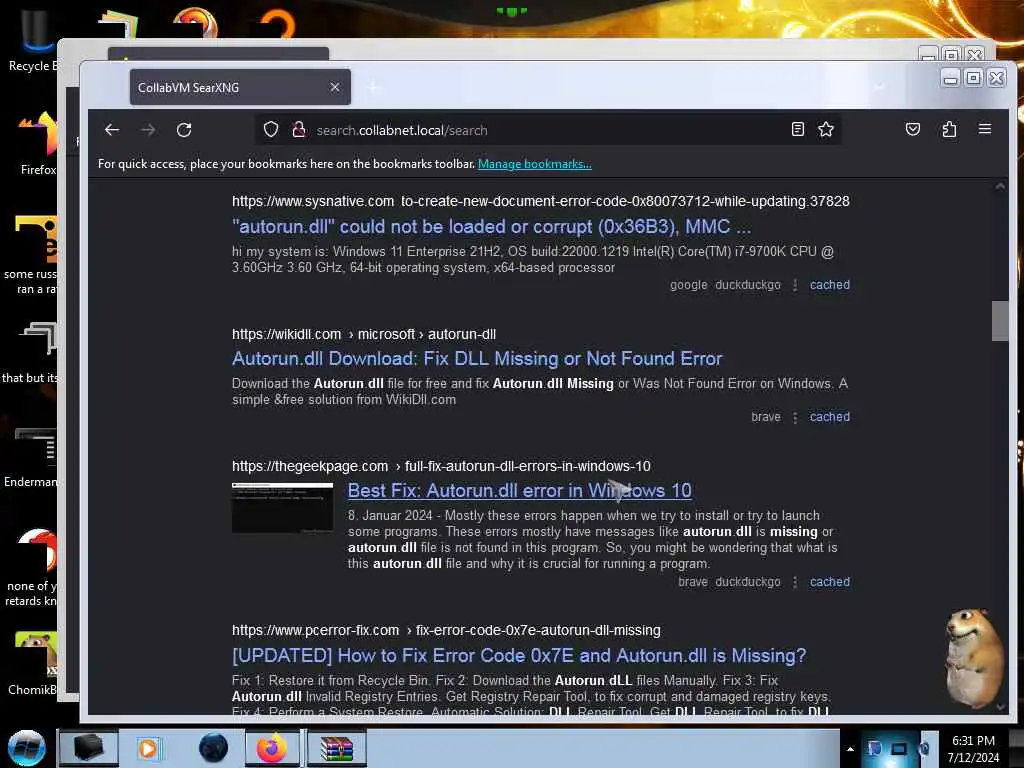Open the Recycle Bin desktop icon
The height and width of the screenshot is (768, 1024).
tap(33, 40)
